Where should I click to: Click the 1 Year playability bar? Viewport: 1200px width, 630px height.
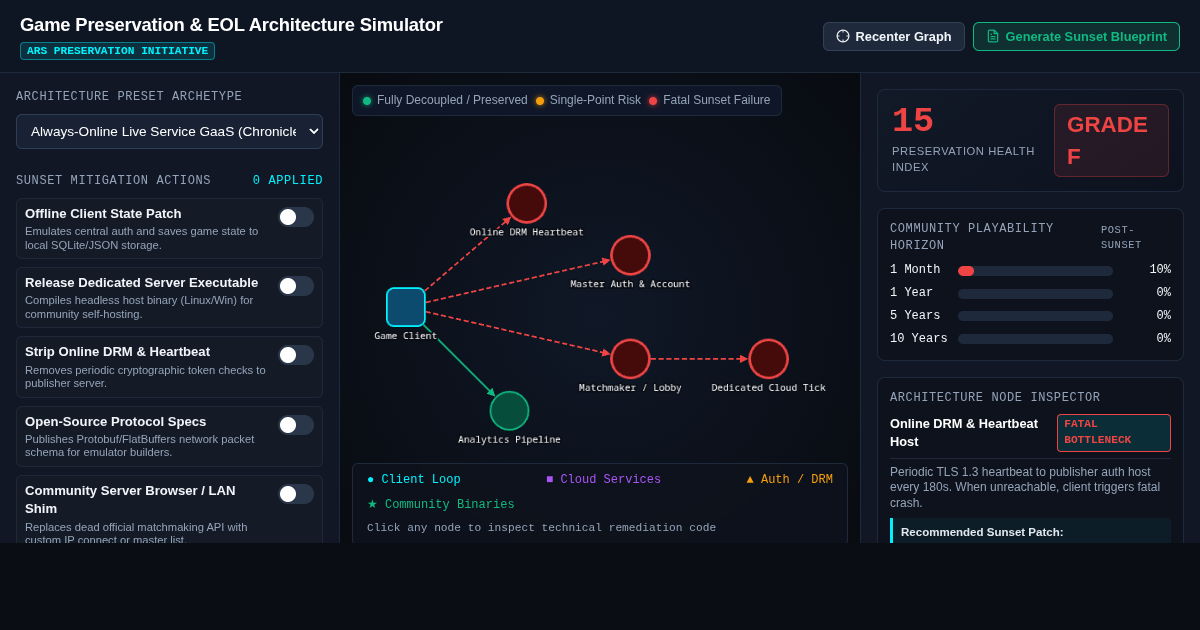(x=1035, y=294)
